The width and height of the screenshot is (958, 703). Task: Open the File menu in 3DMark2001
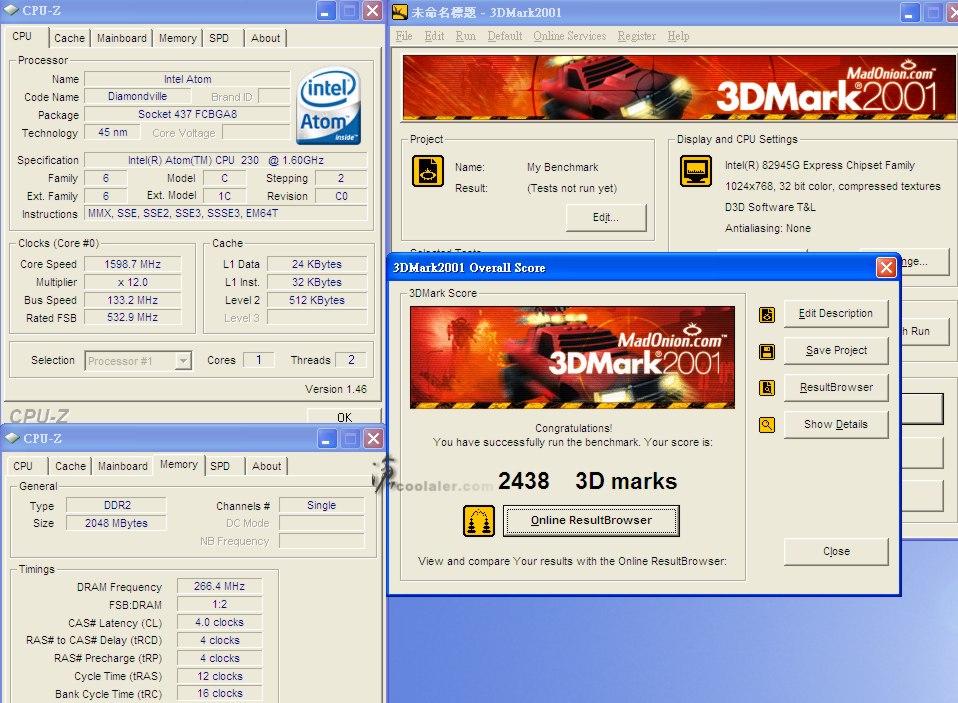click(x=404, y=36)
